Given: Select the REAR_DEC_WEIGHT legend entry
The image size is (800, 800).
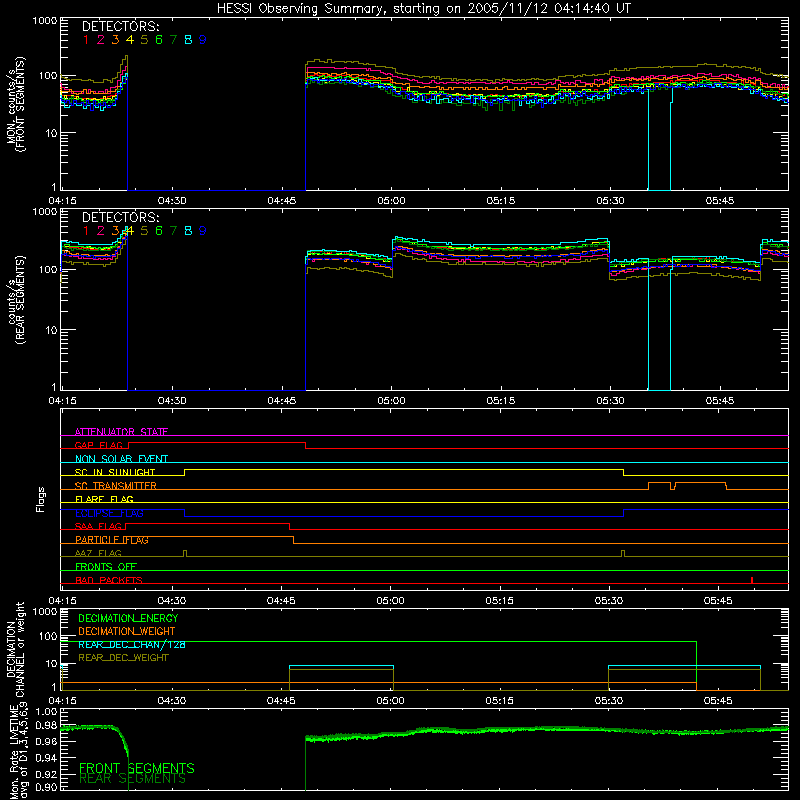Looking at the screenshot, I should pos(123,658).
